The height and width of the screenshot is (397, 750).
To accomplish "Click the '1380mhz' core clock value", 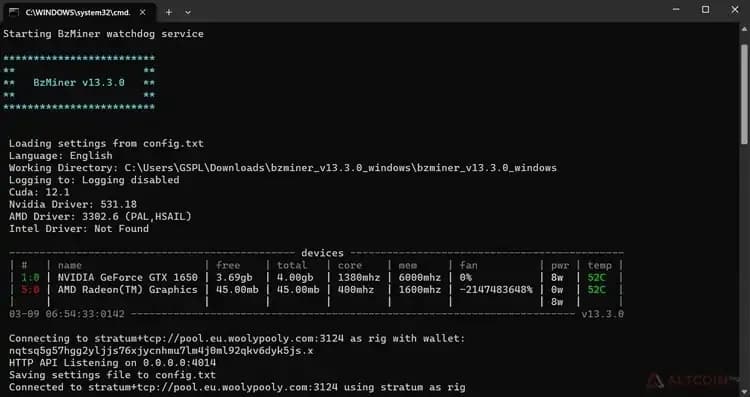I will [x=359, y=277].
